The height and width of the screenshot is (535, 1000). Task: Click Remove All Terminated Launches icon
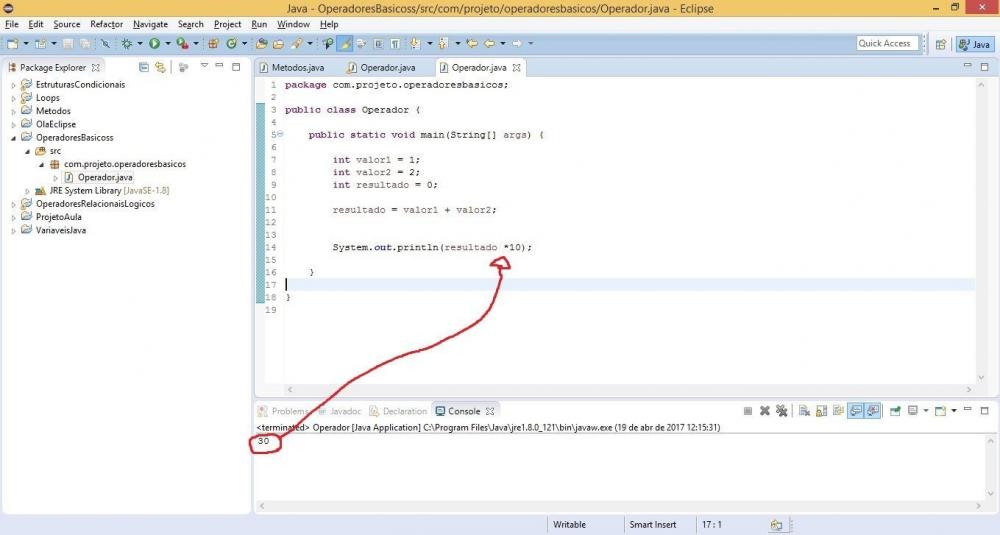782,411
